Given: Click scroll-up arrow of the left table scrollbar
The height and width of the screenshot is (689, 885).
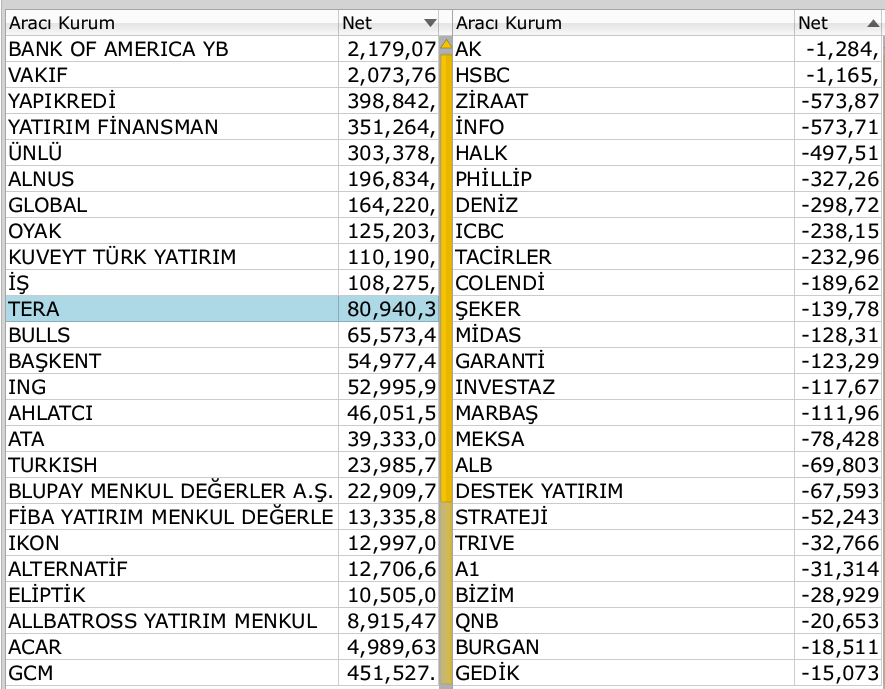Looking at the screenshot, I should click(446, 43).
